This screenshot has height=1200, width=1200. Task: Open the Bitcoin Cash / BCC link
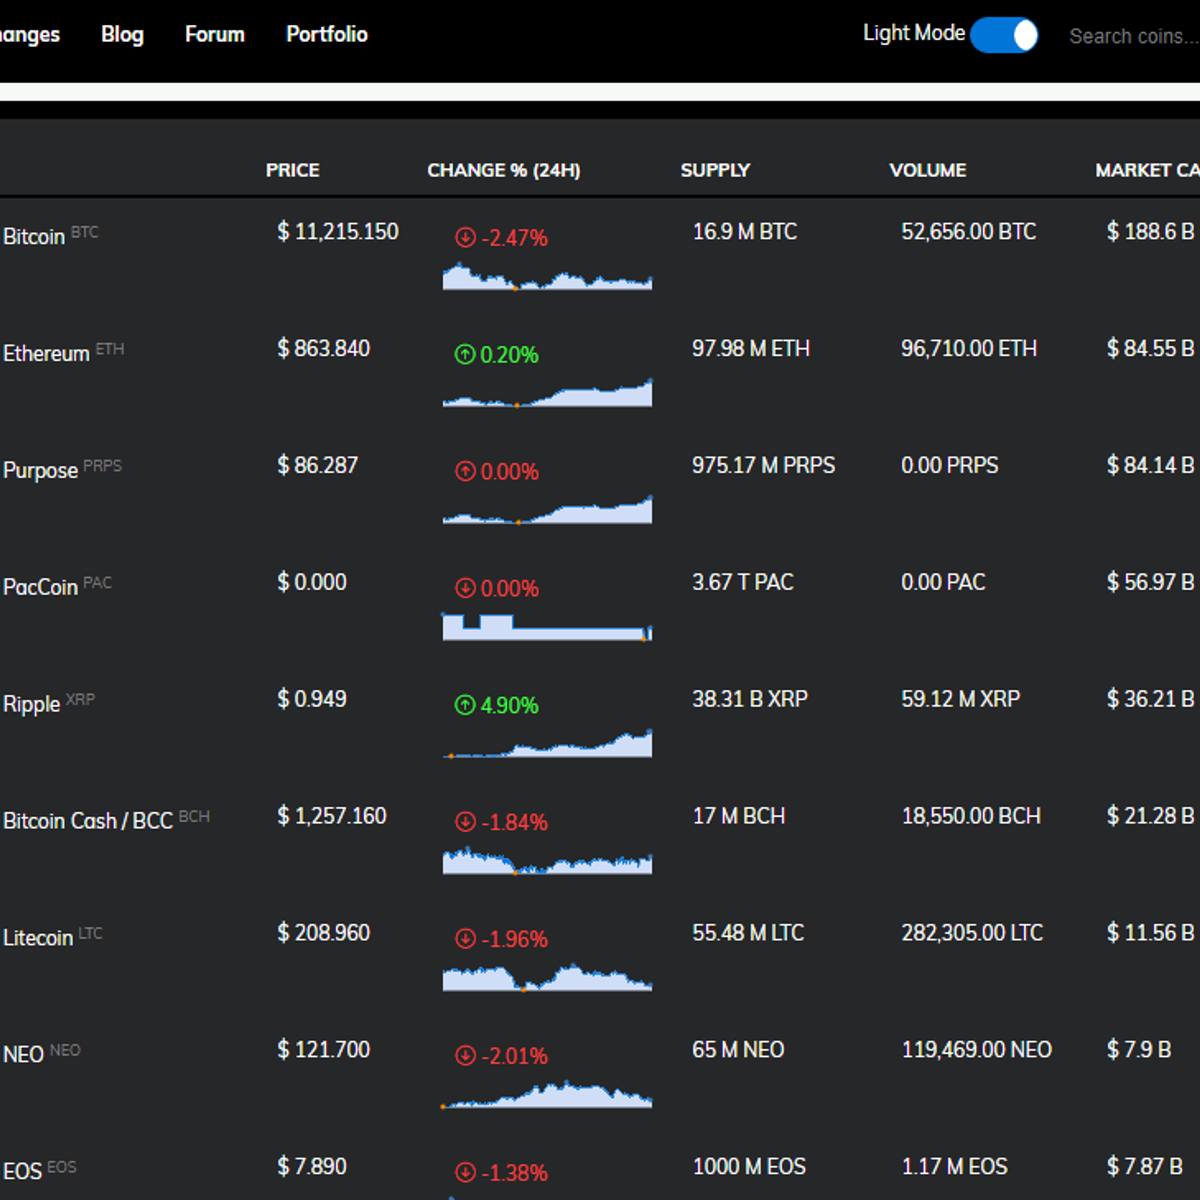pyautogui.click(x=88, y=821)
